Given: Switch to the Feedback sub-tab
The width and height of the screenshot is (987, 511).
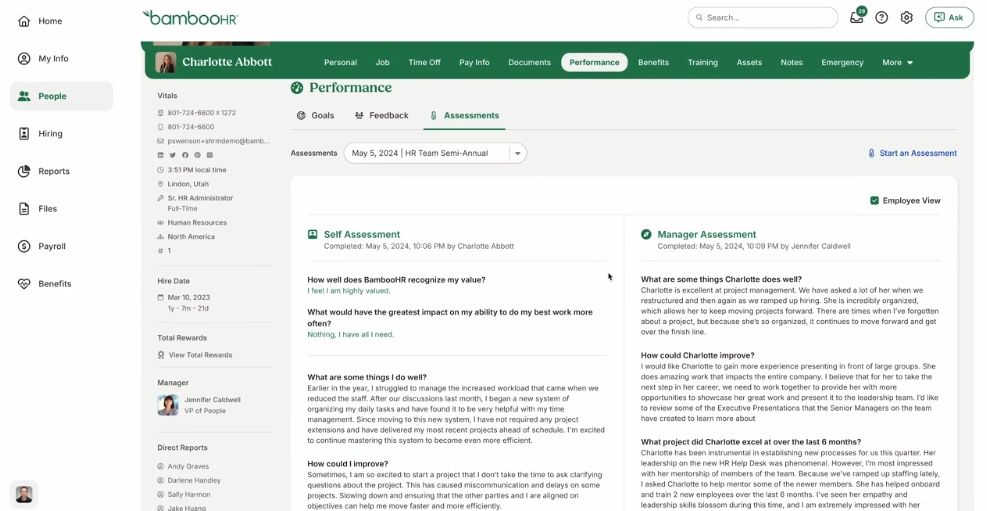Looking at the screenshot, I should click(x=381, y=116).
